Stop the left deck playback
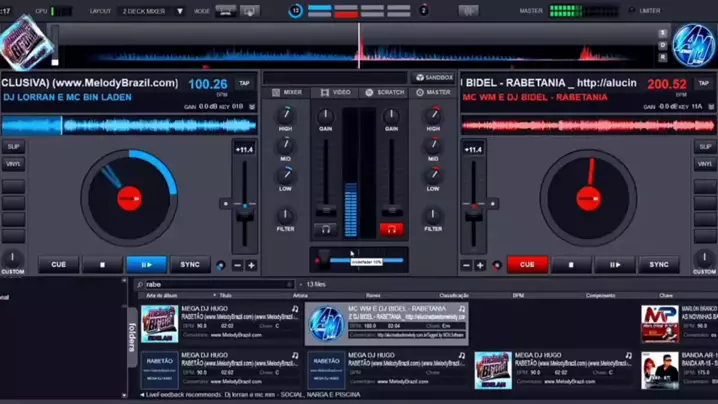Viewport: 718px width, 404px height. point(102,265)
